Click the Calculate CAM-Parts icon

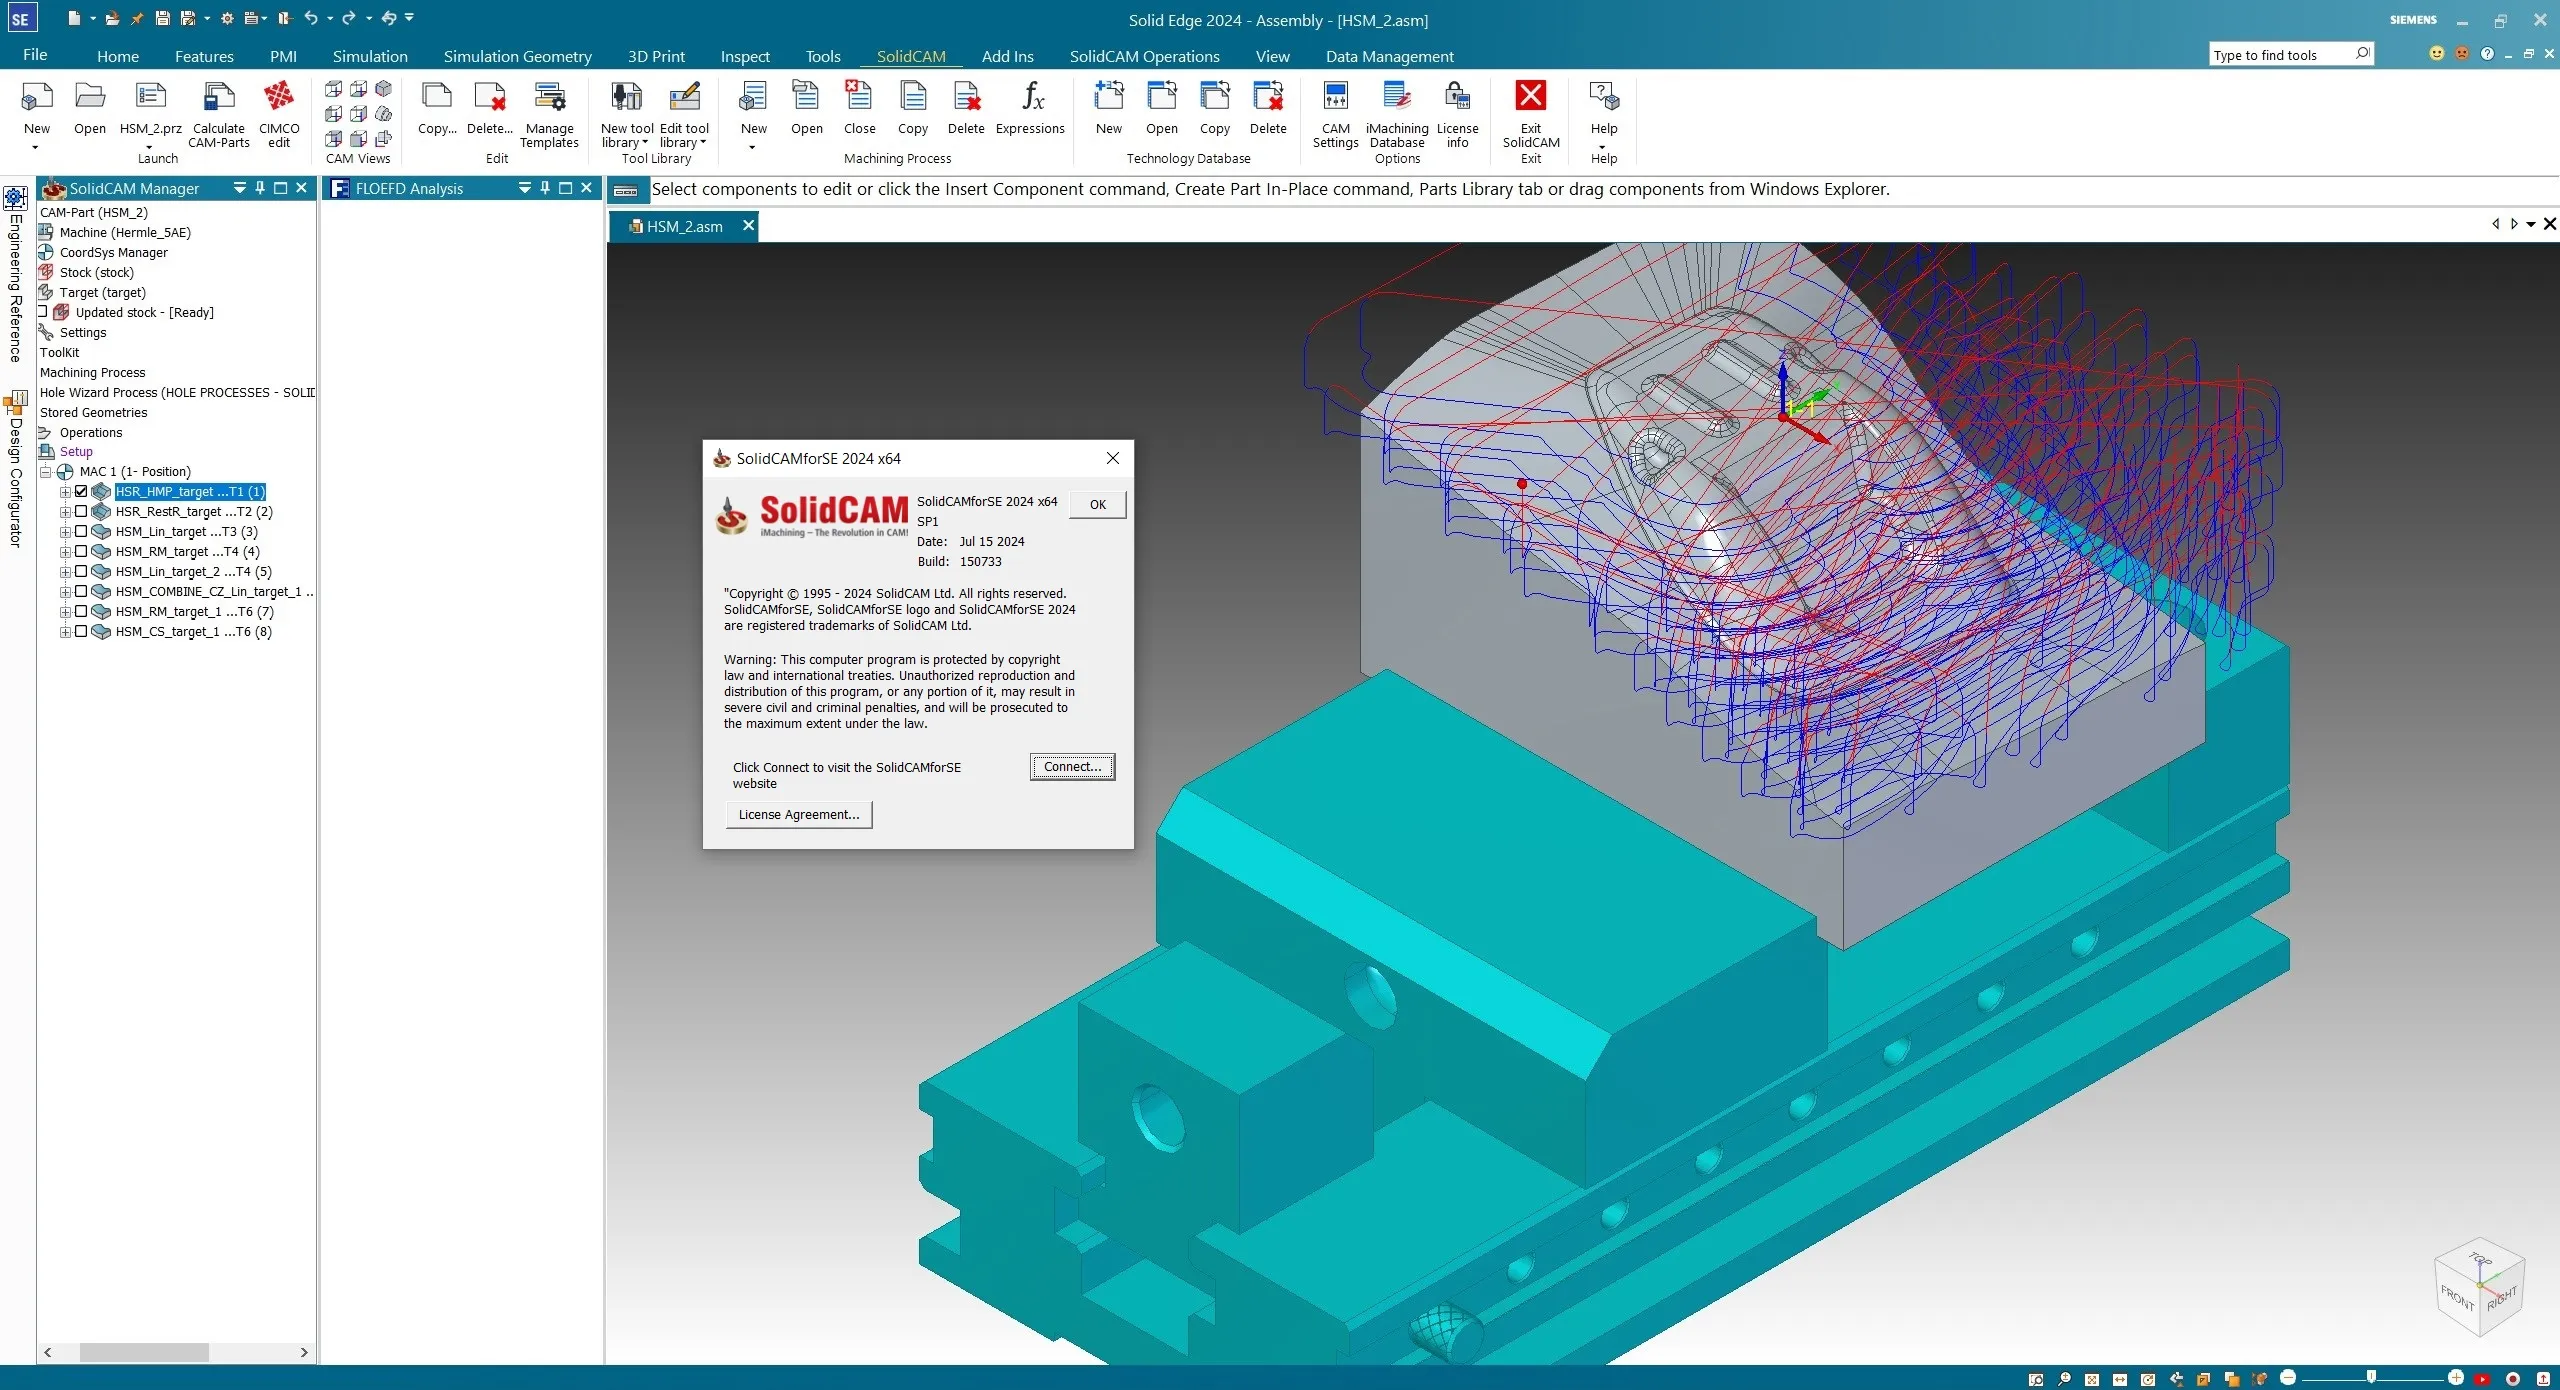[x=218, y=96]
